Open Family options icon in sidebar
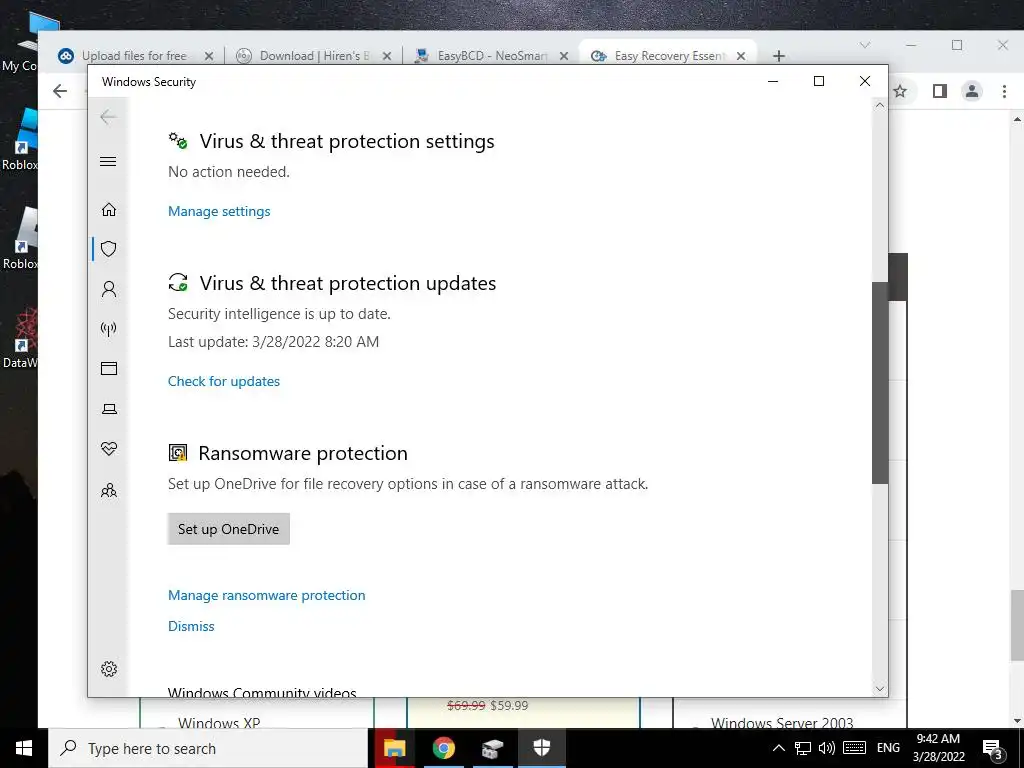Image resolution: width=1024 pixels, height=768 pixels. (109, 490)
